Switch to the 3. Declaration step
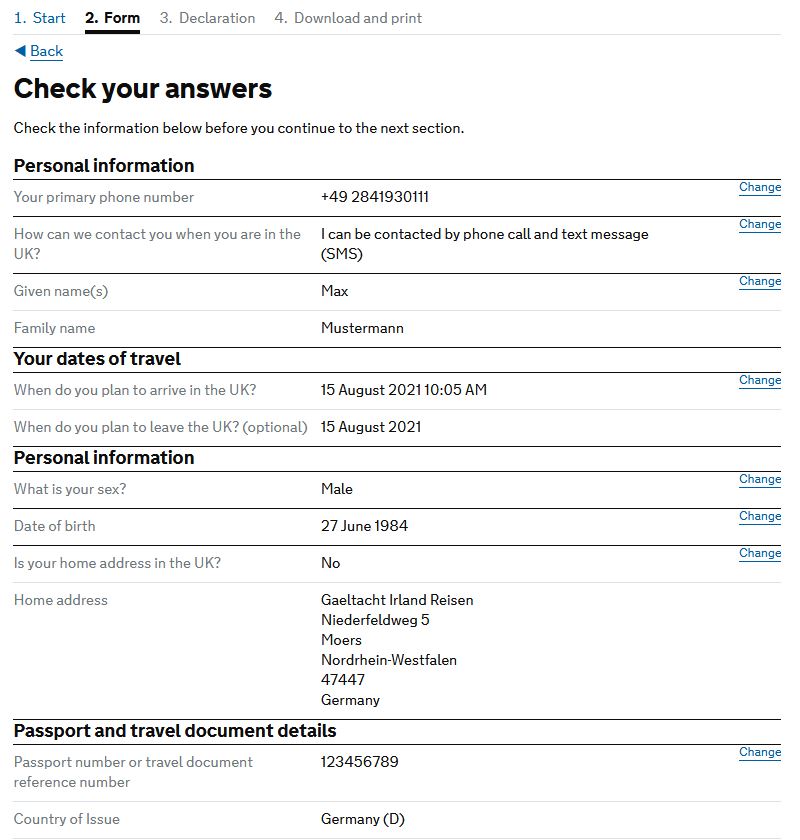The image size is (800, 840). [207, 18]
